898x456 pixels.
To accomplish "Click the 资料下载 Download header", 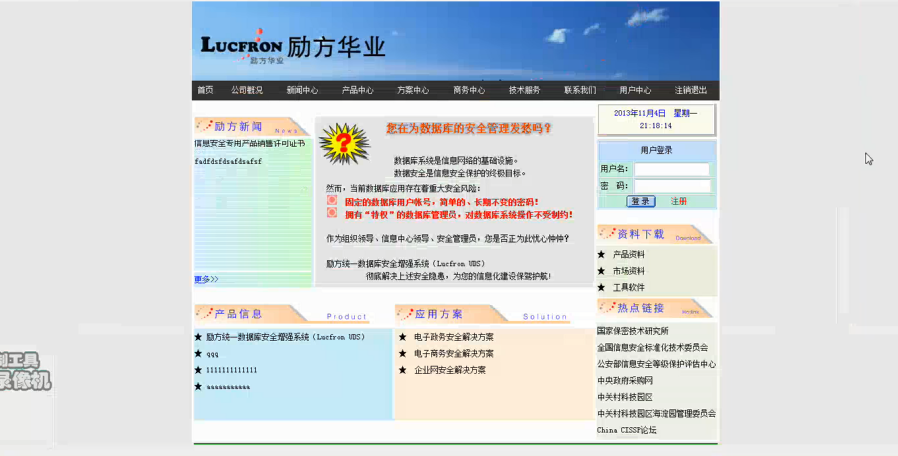I will pos(655,234).
